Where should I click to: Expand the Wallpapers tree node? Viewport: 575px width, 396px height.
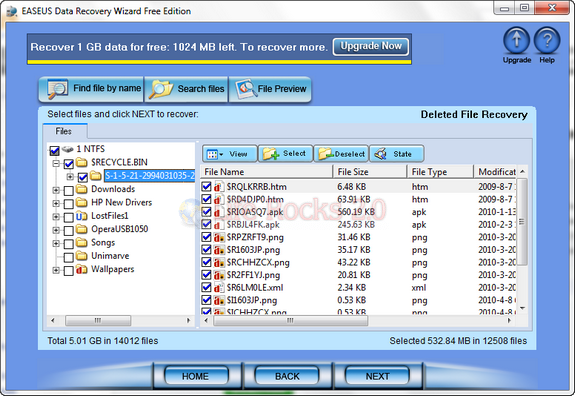[56, 270]
